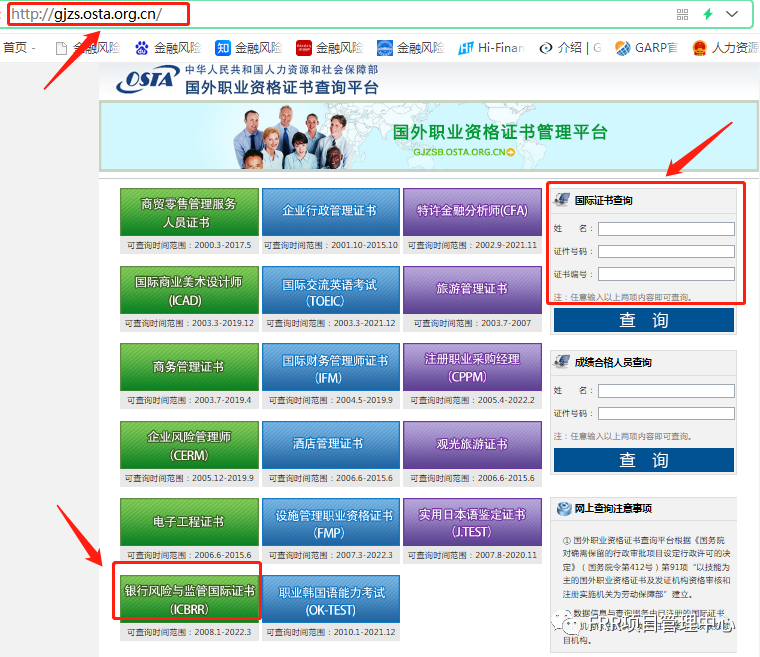Click the 国外职业资格证书管理平台 banner
760x657 pixels.
click(418, 139)
